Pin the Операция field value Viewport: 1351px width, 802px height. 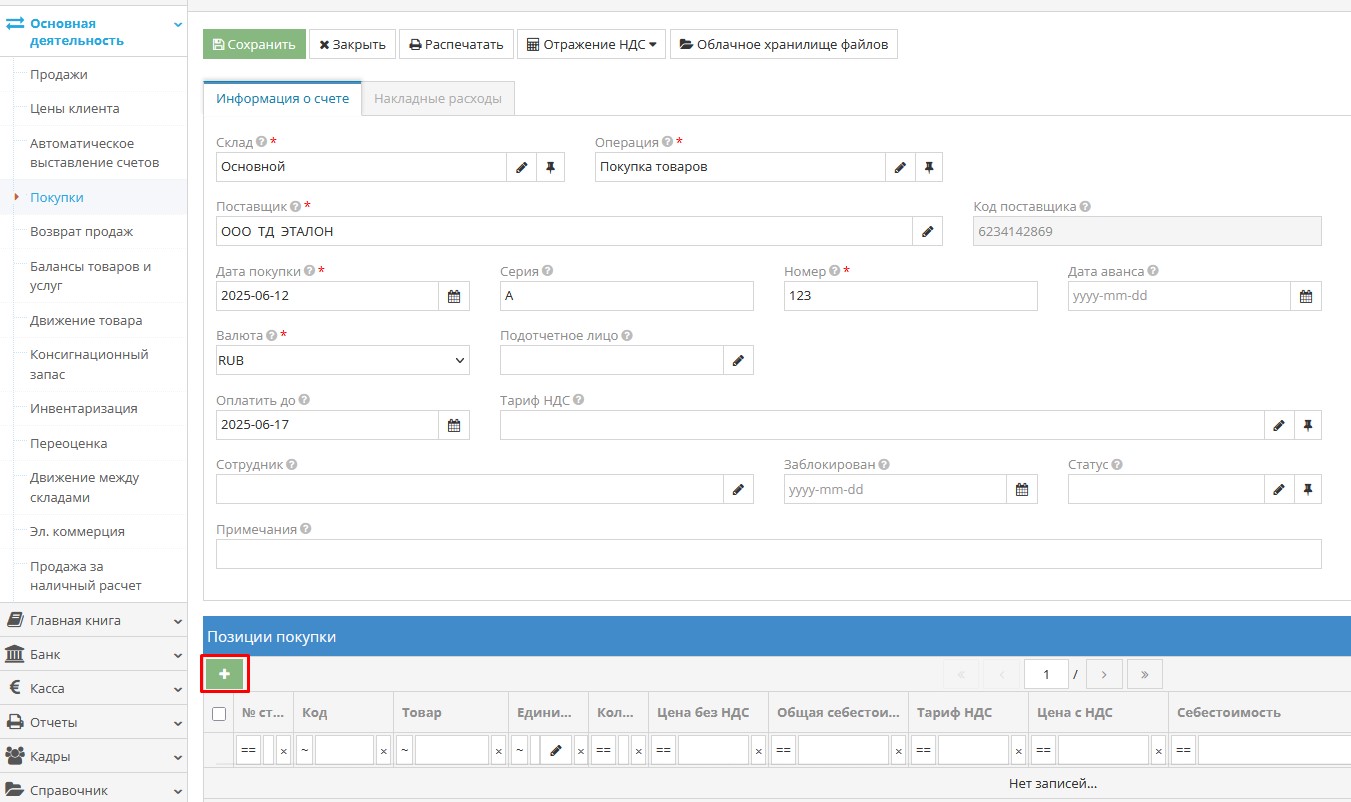click(x=928, y=167)
